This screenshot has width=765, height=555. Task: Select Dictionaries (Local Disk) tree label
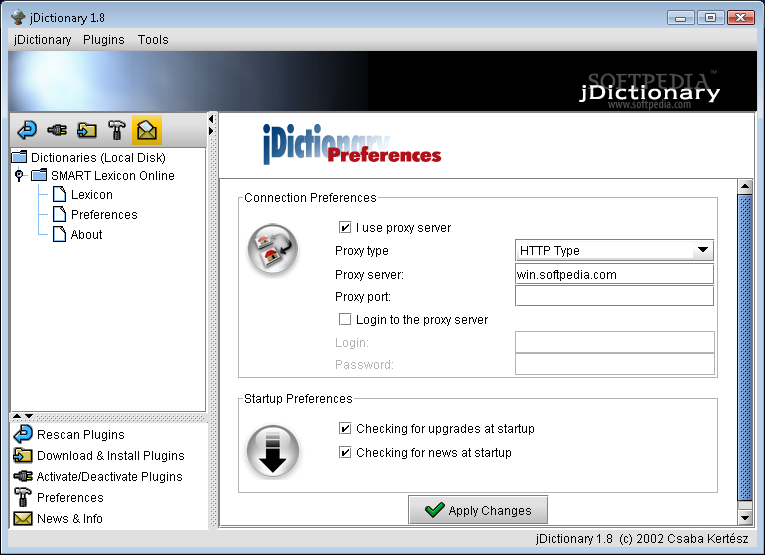(x=98, y=157)
